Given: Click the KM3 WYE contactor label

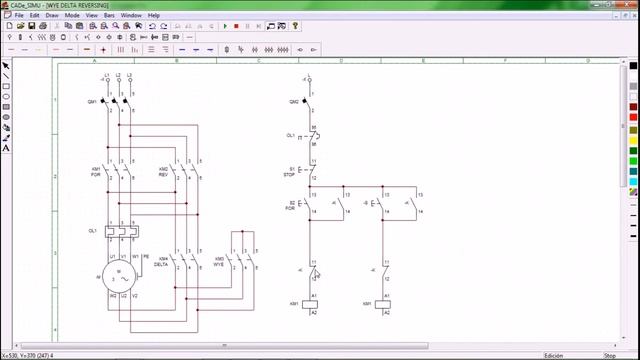Looking at the screenshot, I should [x=219, y=262].
